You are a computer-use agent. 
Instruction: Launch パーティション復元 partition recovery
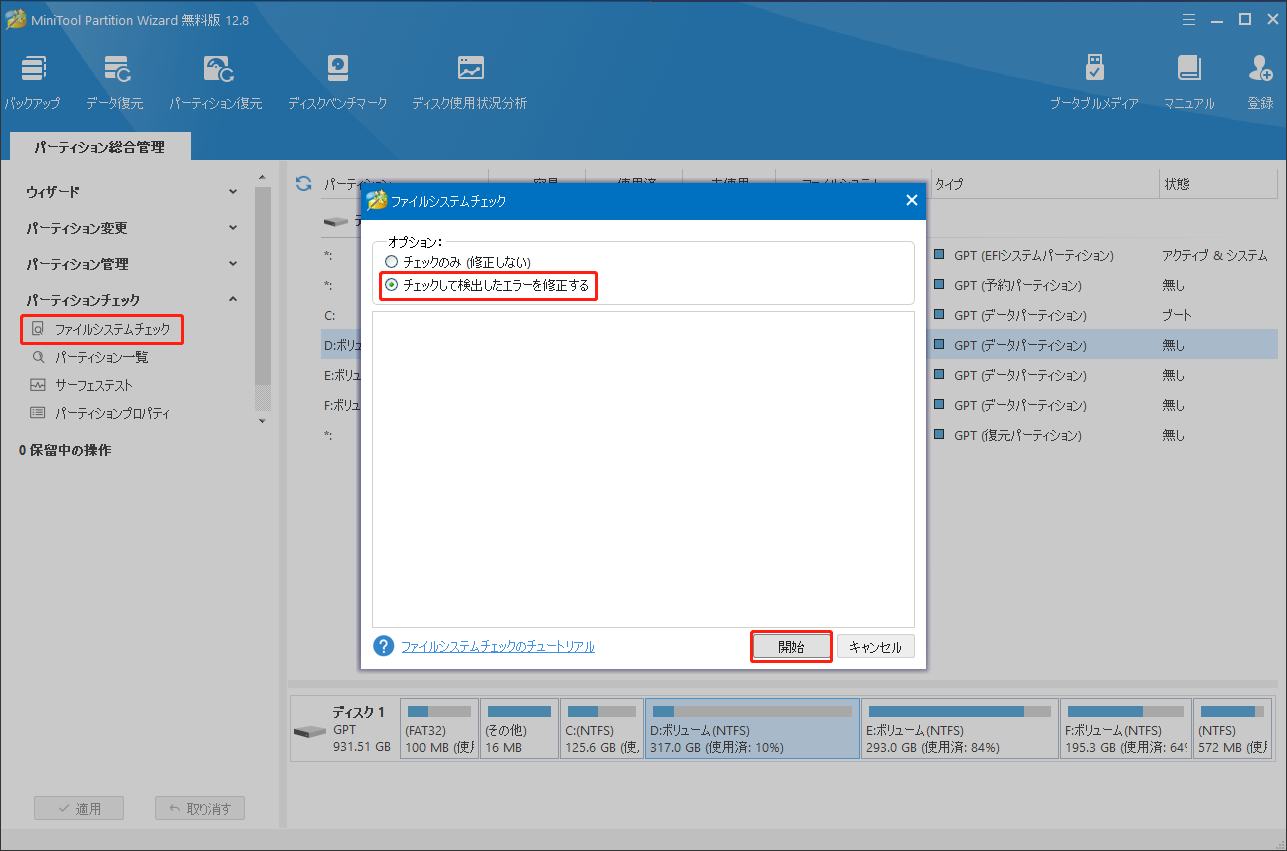(x=216, y=82)
